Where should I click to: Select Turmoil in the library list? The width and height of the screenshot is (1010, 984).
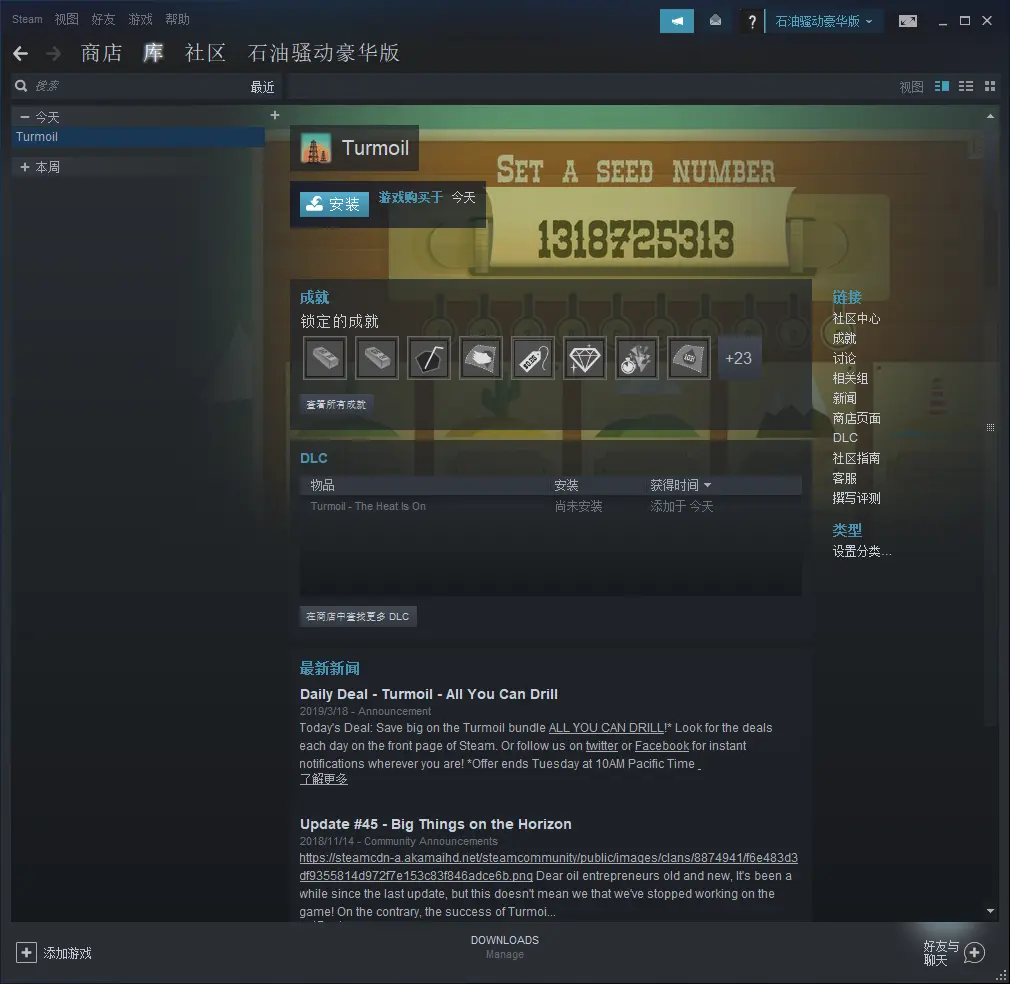138,137
